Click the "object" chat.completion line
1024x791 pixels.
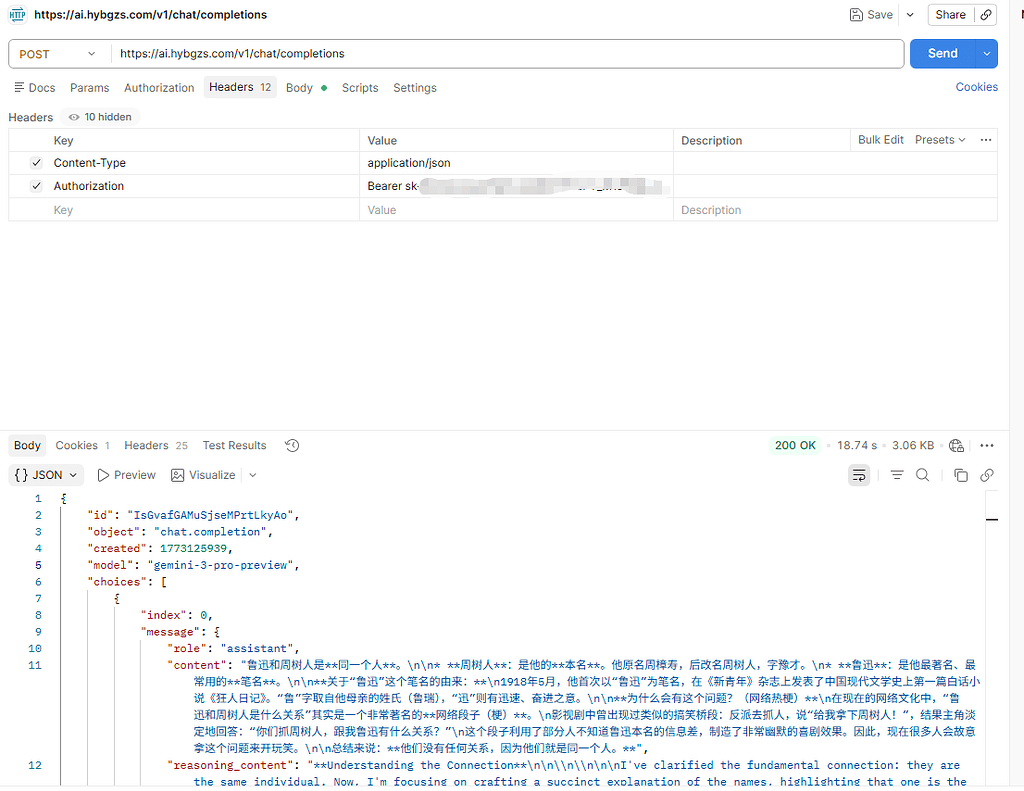tap(180, 532)
